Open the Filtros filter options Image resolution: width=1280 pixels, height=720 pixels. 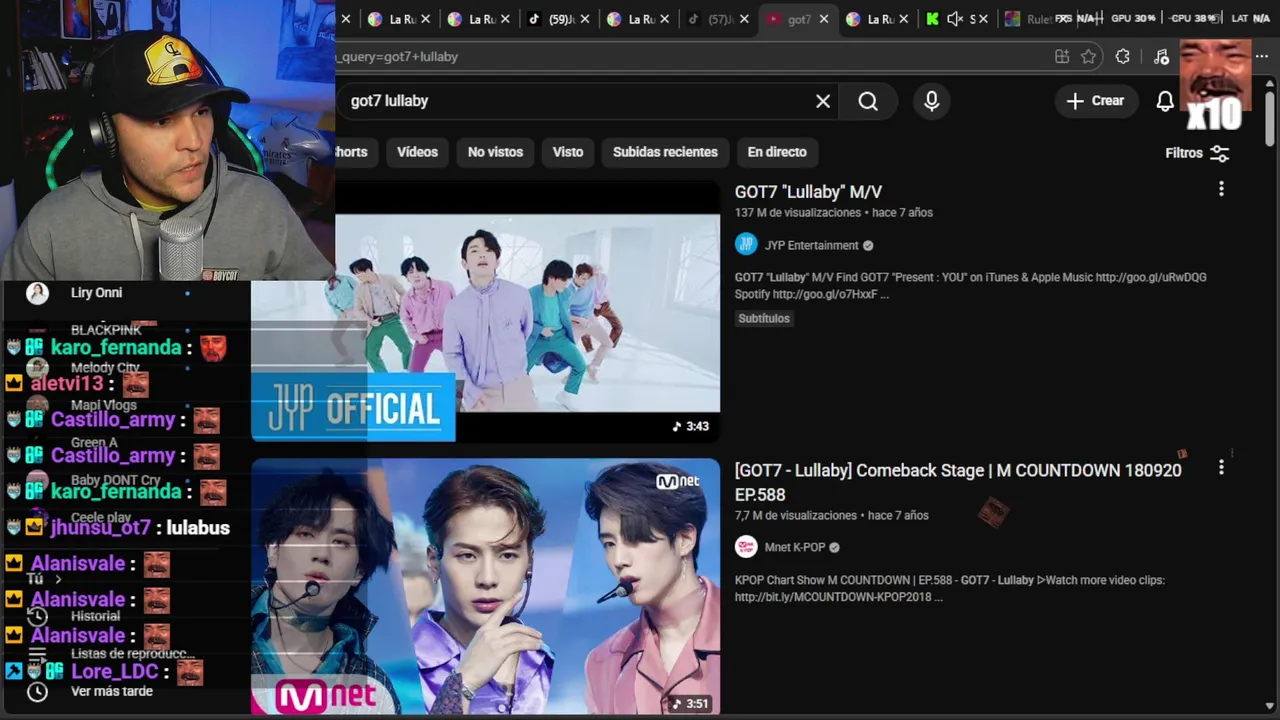pyautogui.click(x=1197, y=153)
